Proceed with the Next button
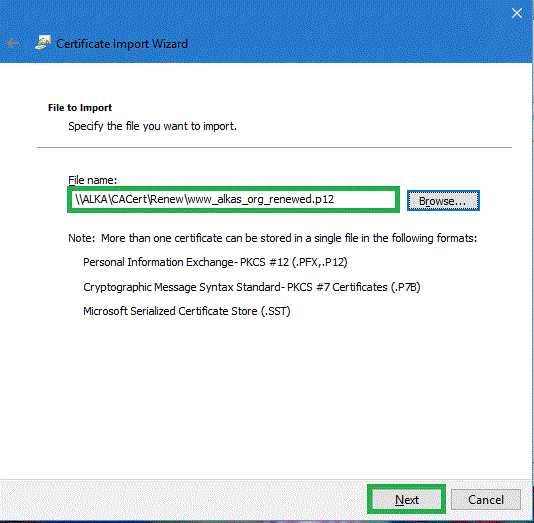Viewport: 534px width, 523px height. tap(406, 499)
